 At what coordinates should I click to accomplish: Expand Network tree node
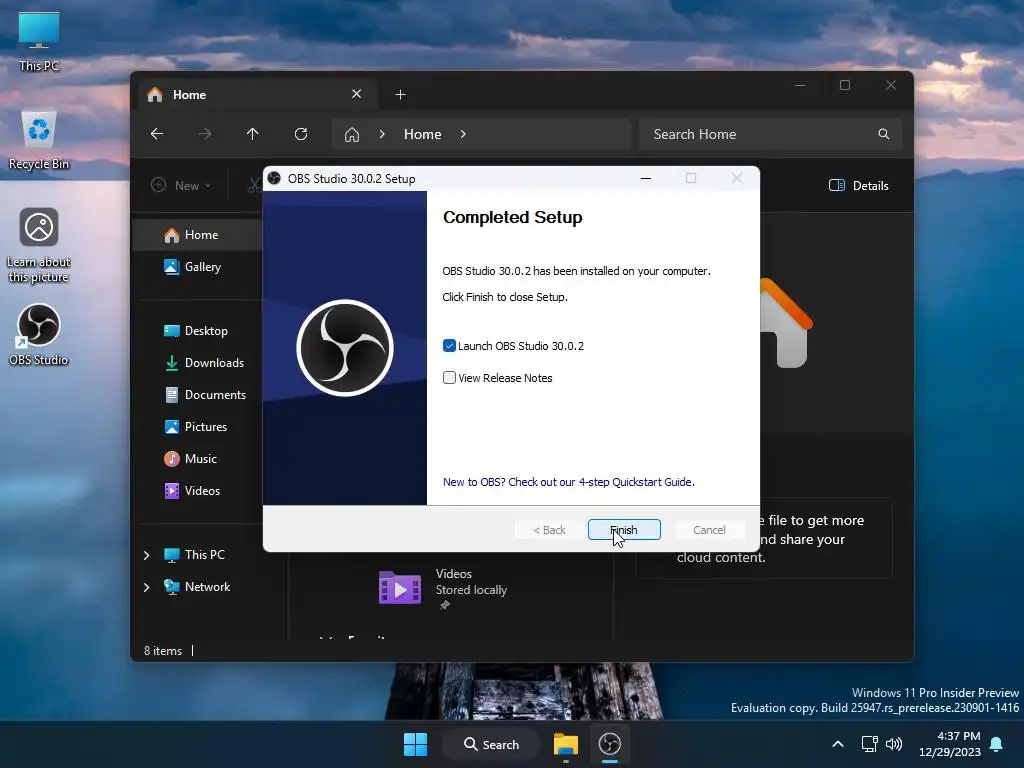click(146, 587)
